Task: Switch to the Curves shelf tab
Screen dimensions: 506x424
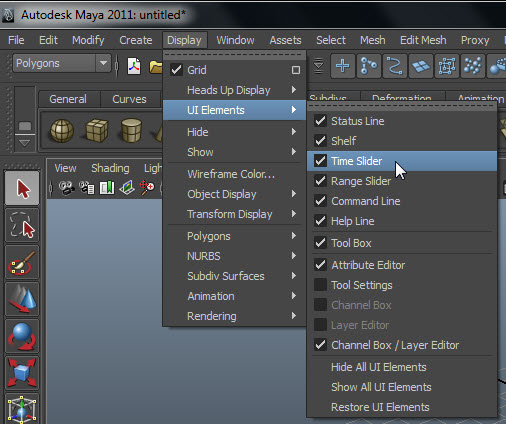Action: pos(129,99)
